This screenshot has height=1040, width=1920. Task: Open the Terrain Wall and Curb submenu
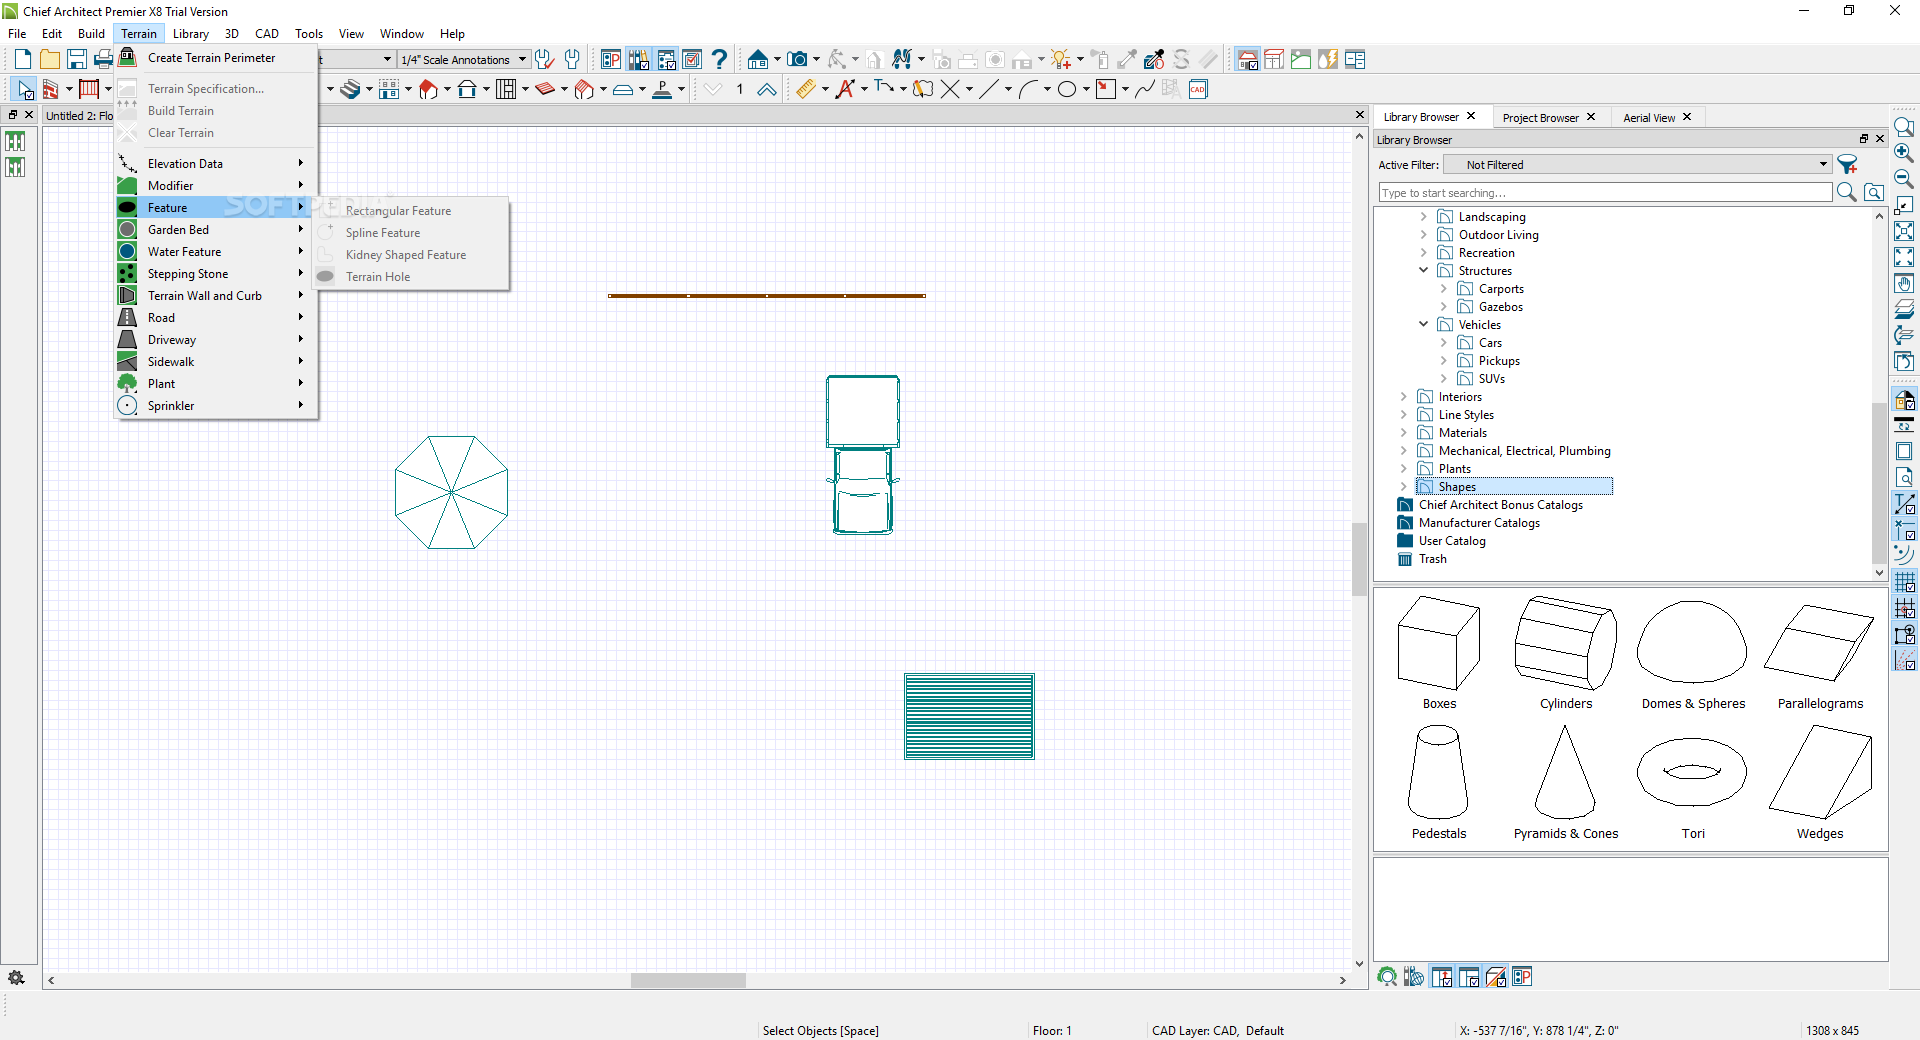pyautogui.click(x=216, y=296)
